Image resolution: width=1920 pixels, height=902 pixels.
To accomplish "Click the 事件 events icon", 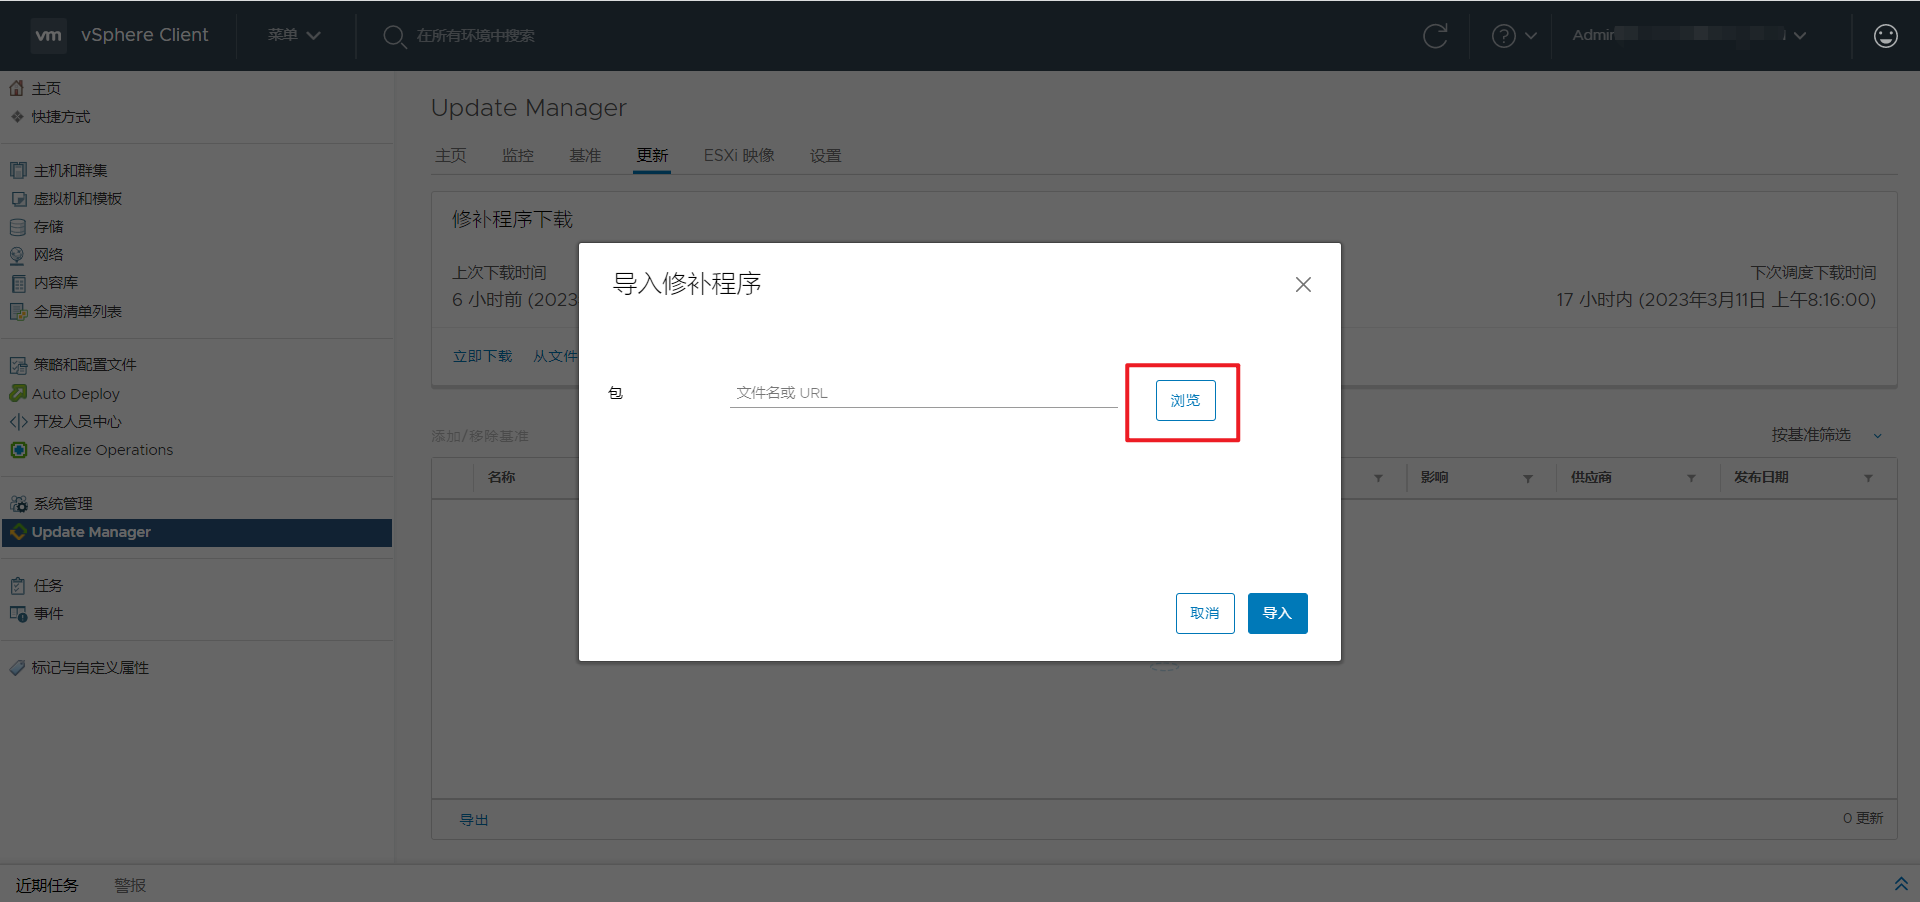I will (x=18, y=614).
